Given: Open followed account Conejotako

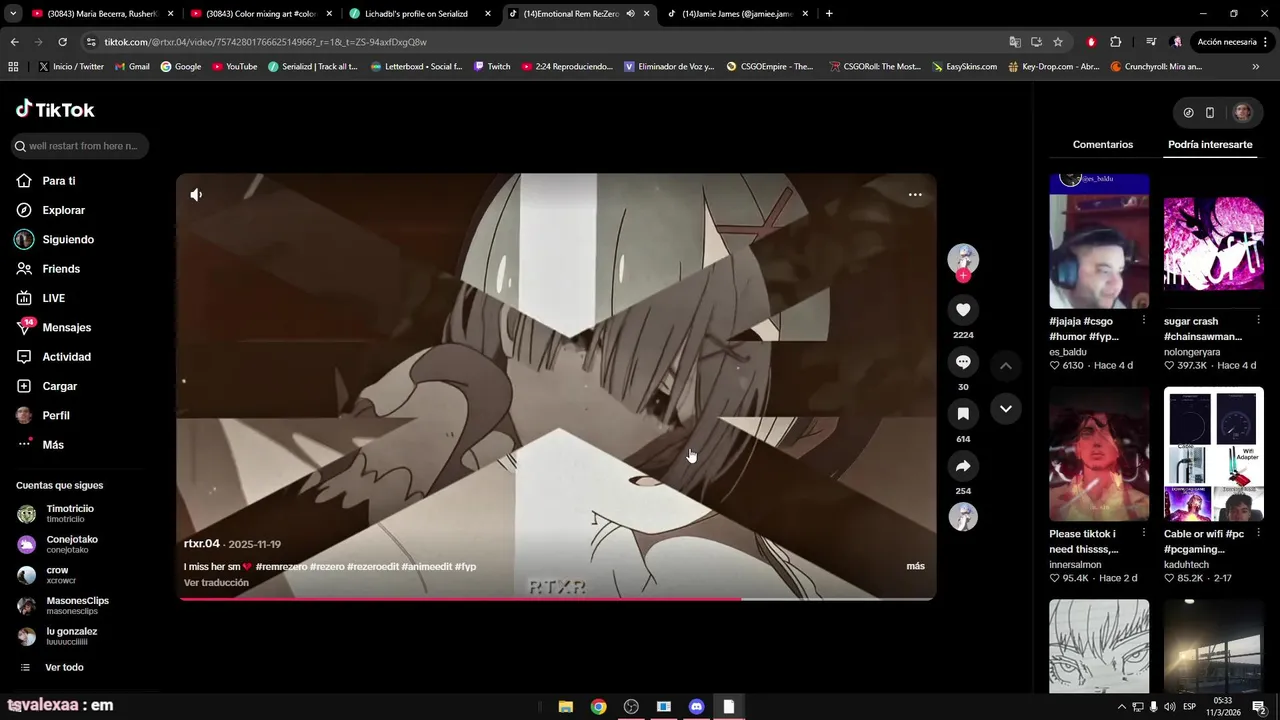Looking at the screenshot, I should tap(70, 544).
